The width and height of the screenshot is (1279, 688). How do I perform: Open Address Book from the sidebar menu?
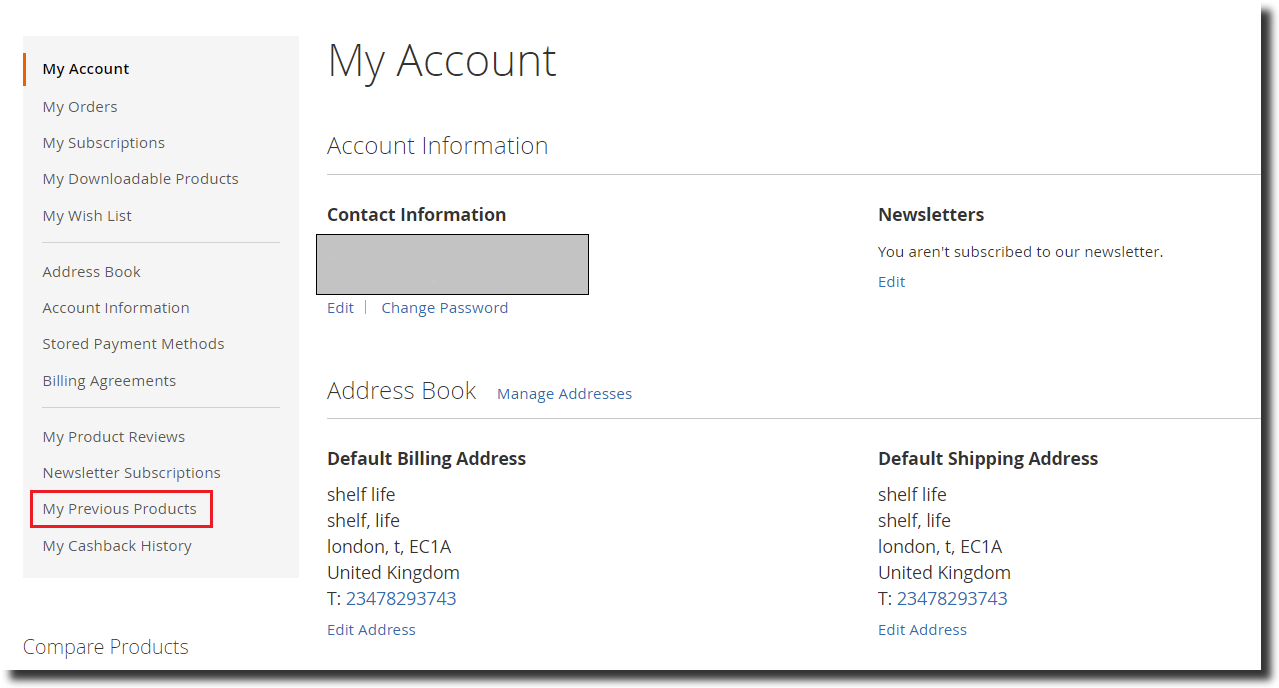91,272
